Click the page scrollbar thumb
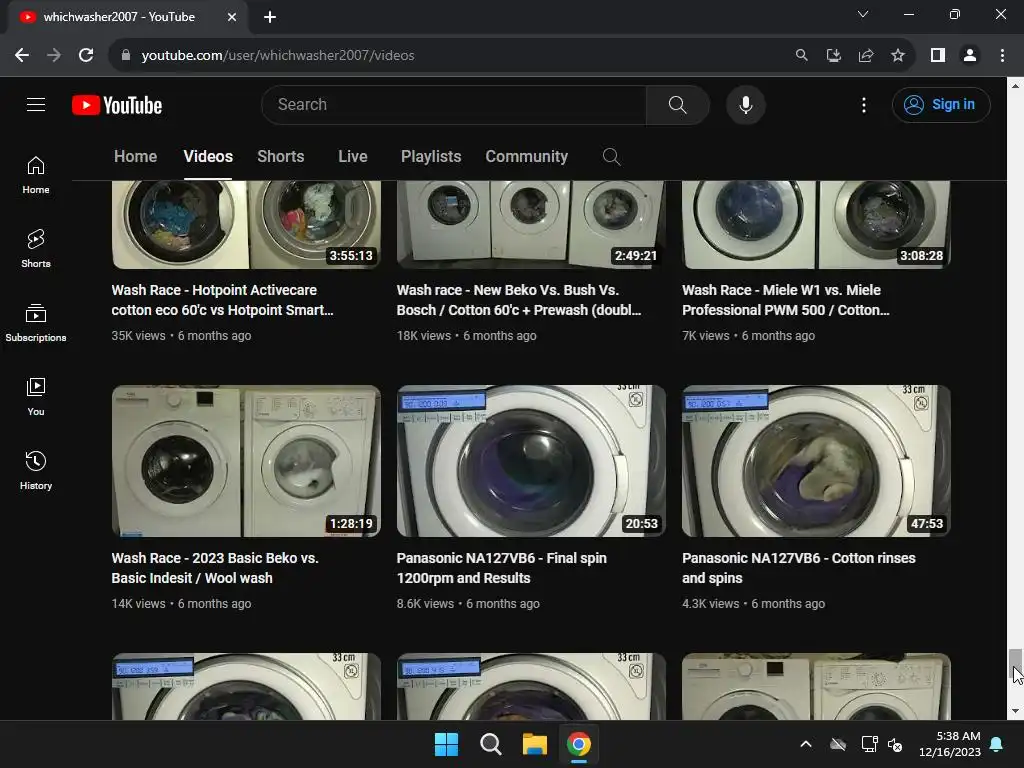Image resolution: width=1024 pixels, height=768 pixels. point(1015,666)
